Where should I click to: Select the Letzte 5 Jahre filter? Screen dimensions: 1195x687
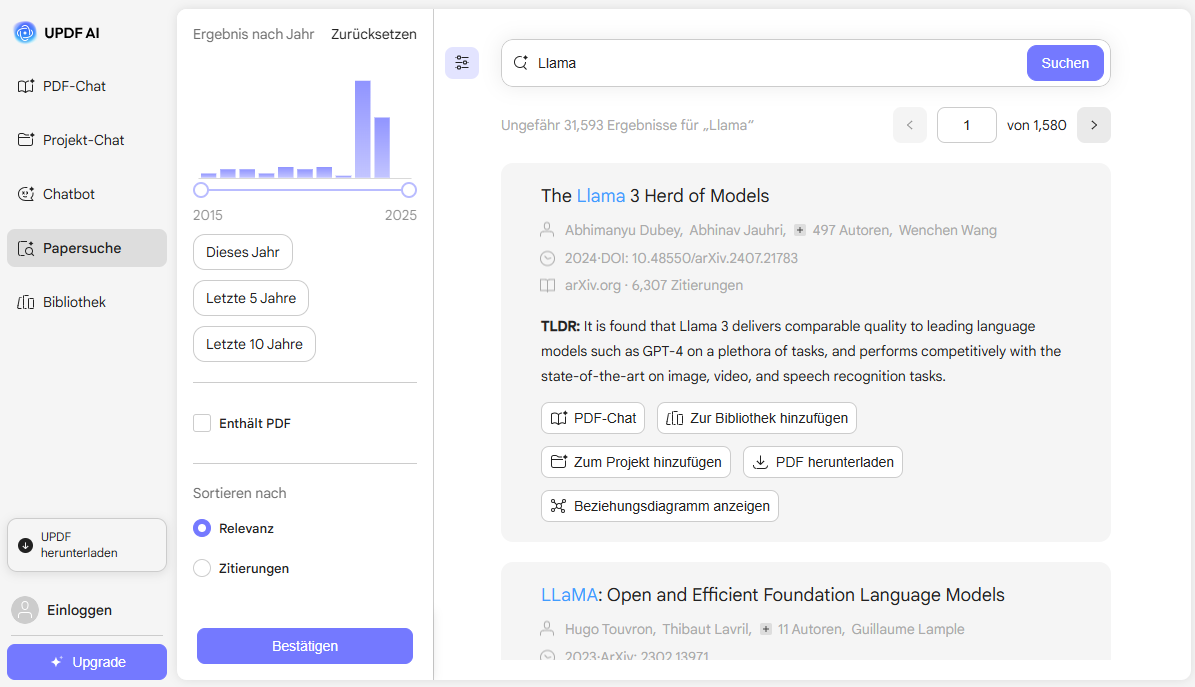click(251, 298)
